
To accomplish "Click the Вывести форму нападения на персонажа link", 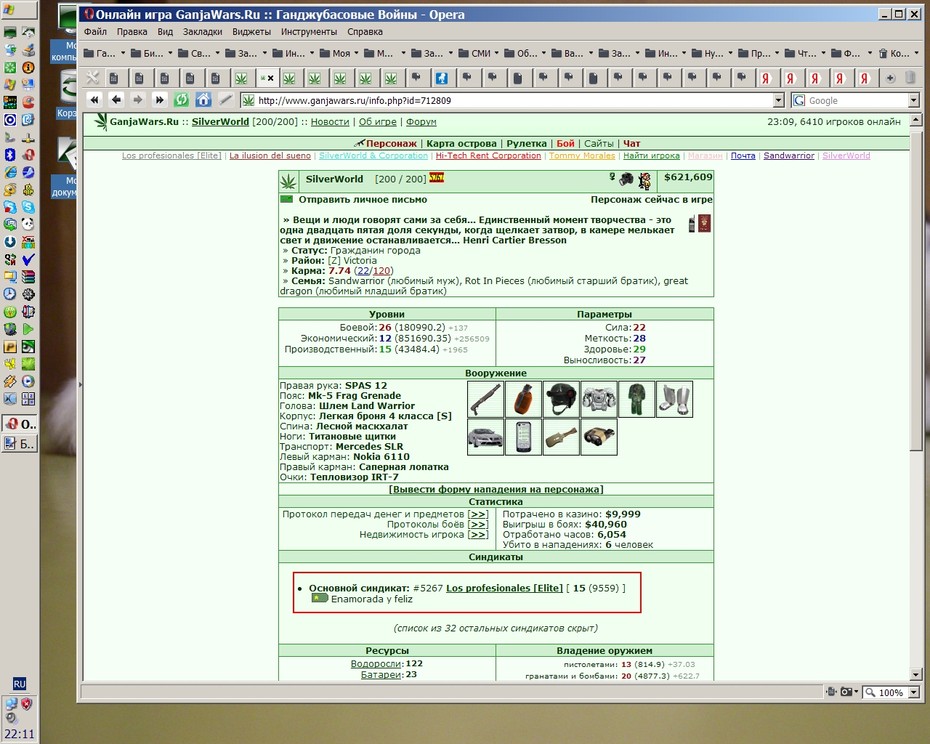I will (x=496, y=489).
